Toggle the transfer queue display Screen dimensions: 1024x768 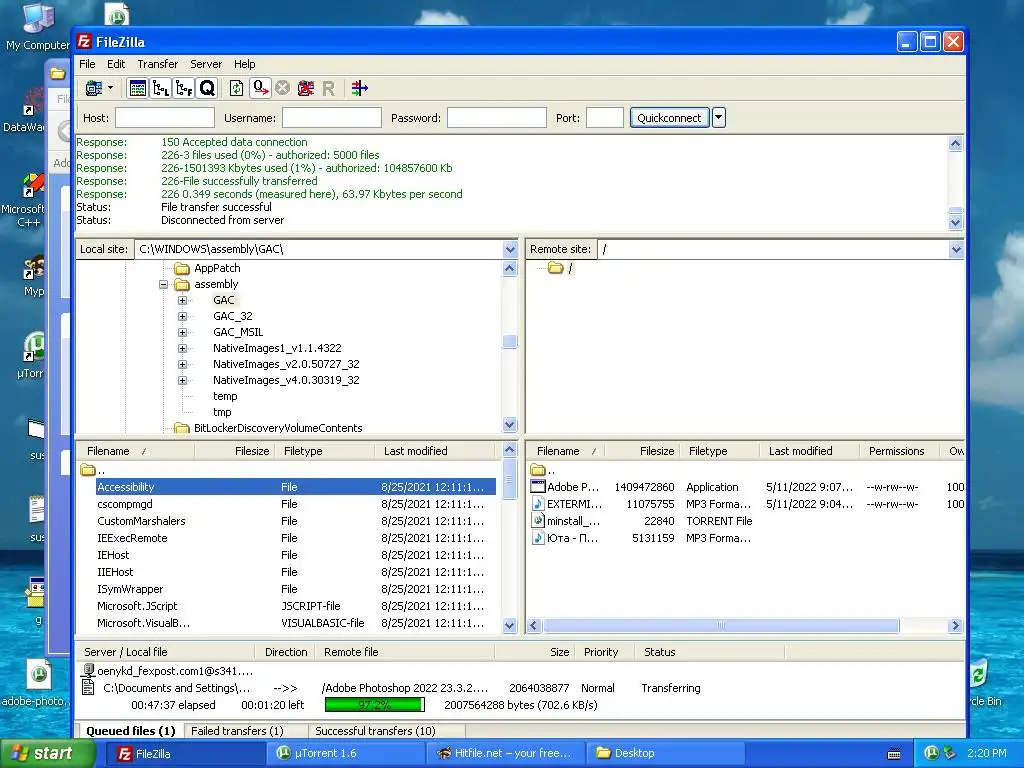tap(207, 88)
